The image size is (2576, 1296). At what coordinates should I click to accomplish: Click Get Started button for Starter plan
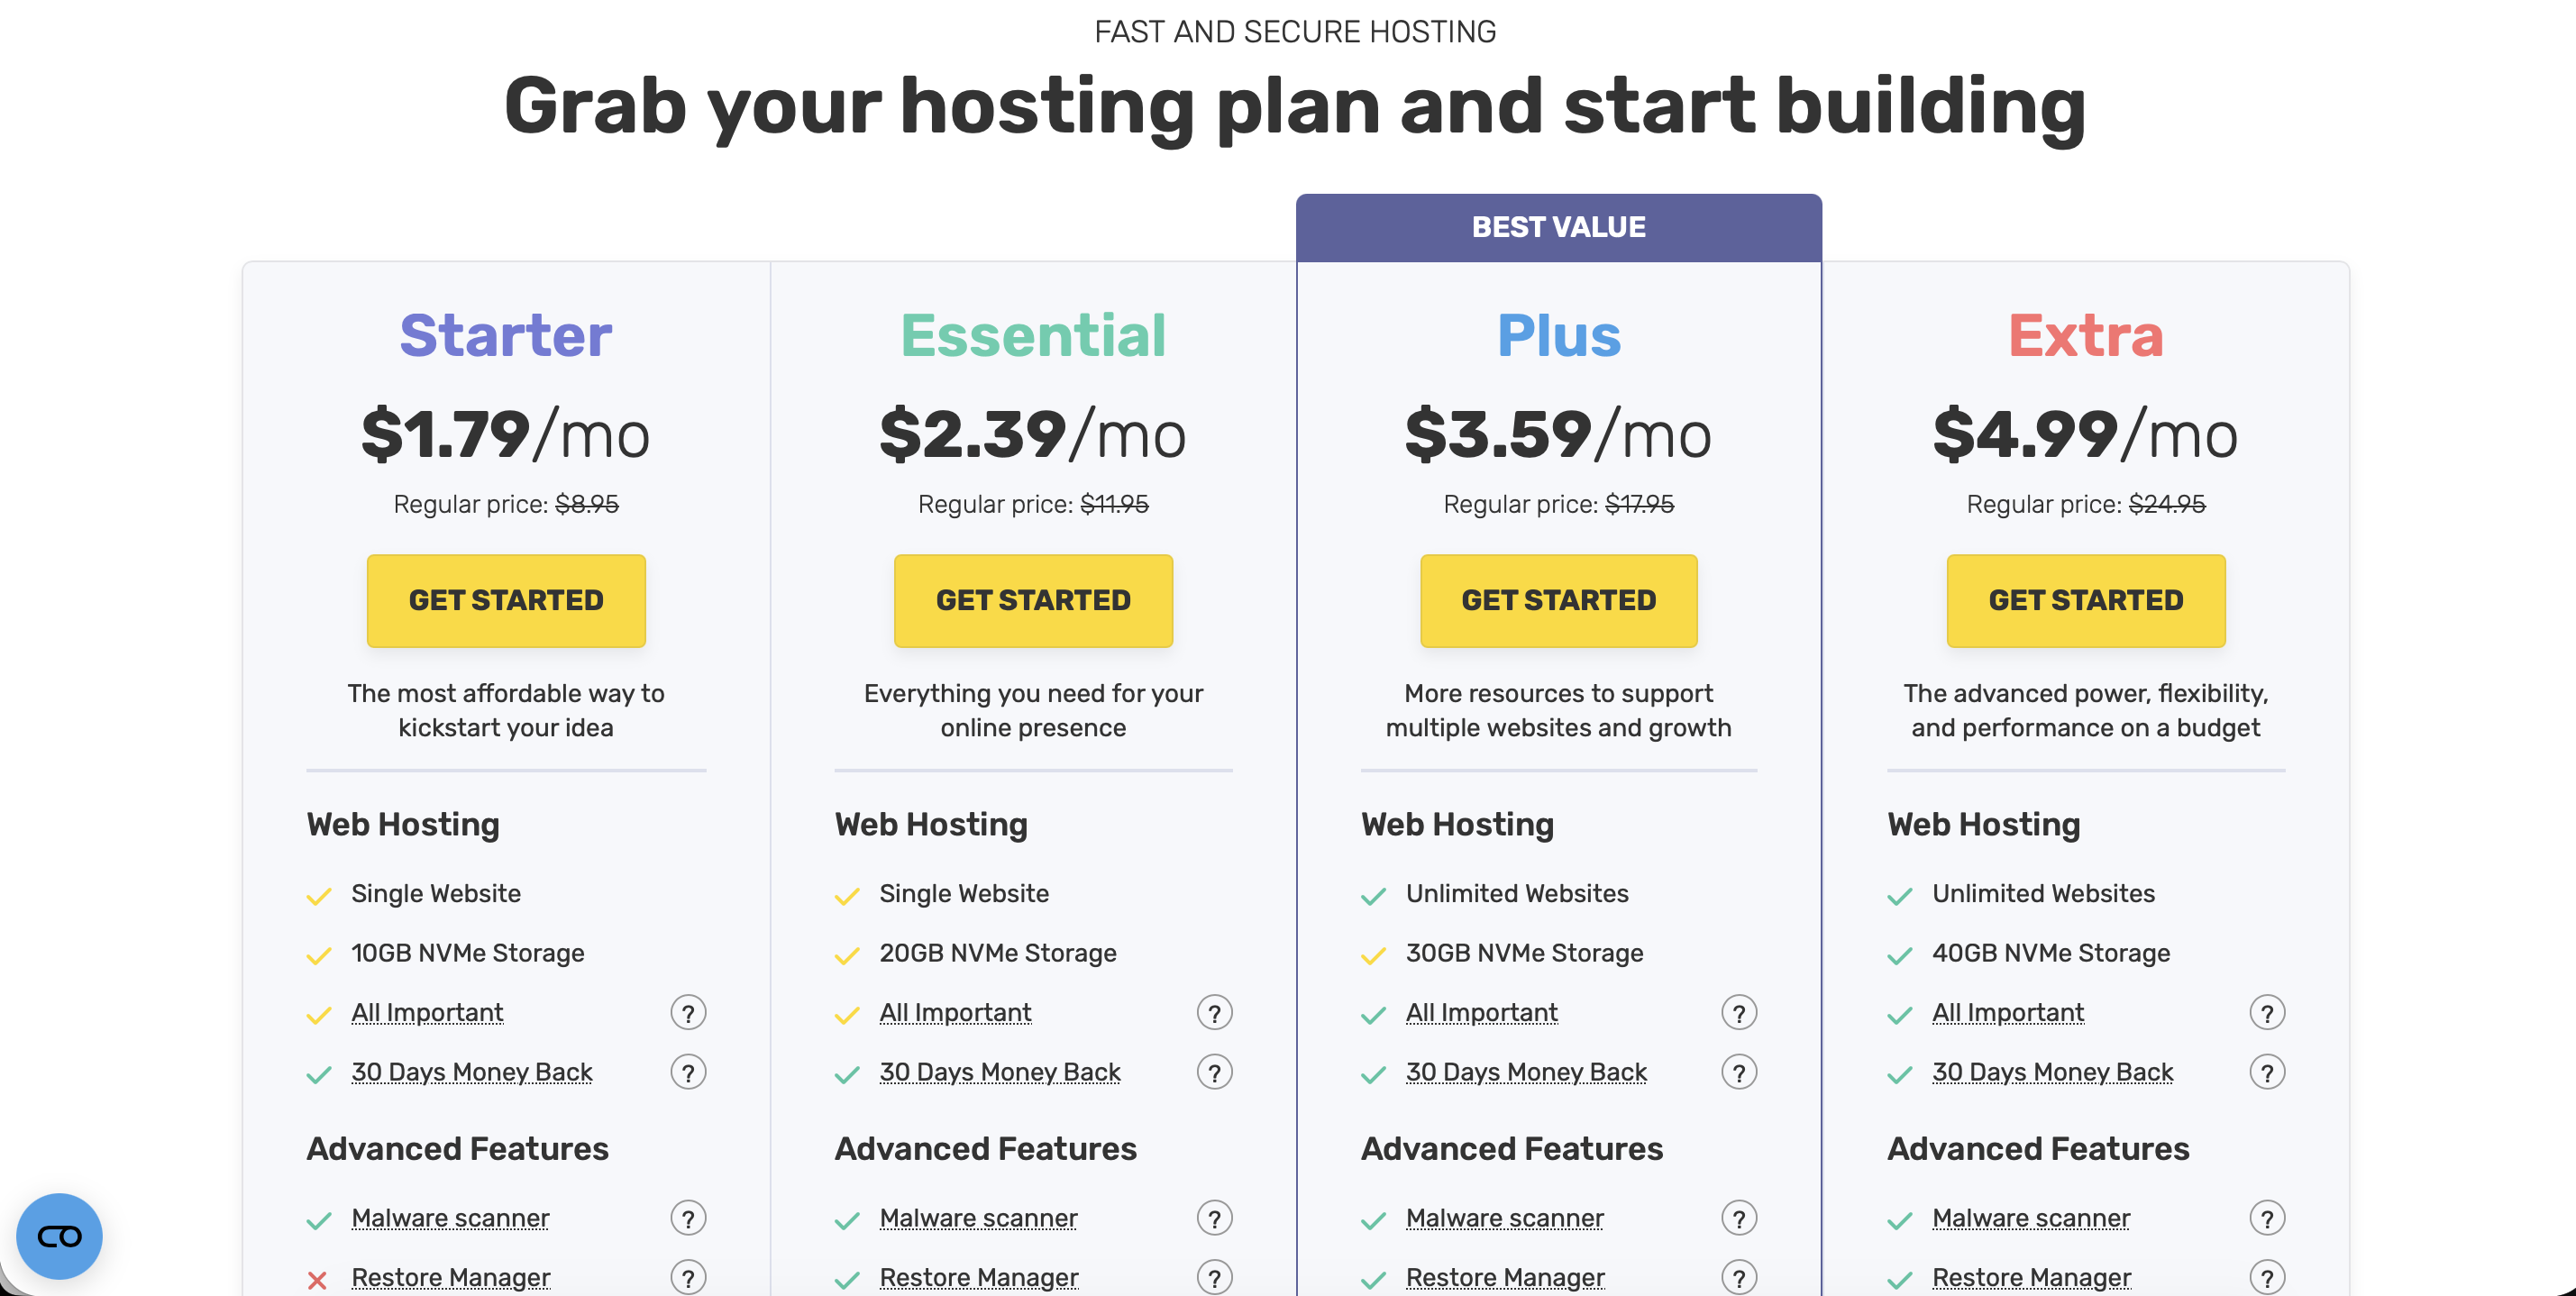(506, 600)
